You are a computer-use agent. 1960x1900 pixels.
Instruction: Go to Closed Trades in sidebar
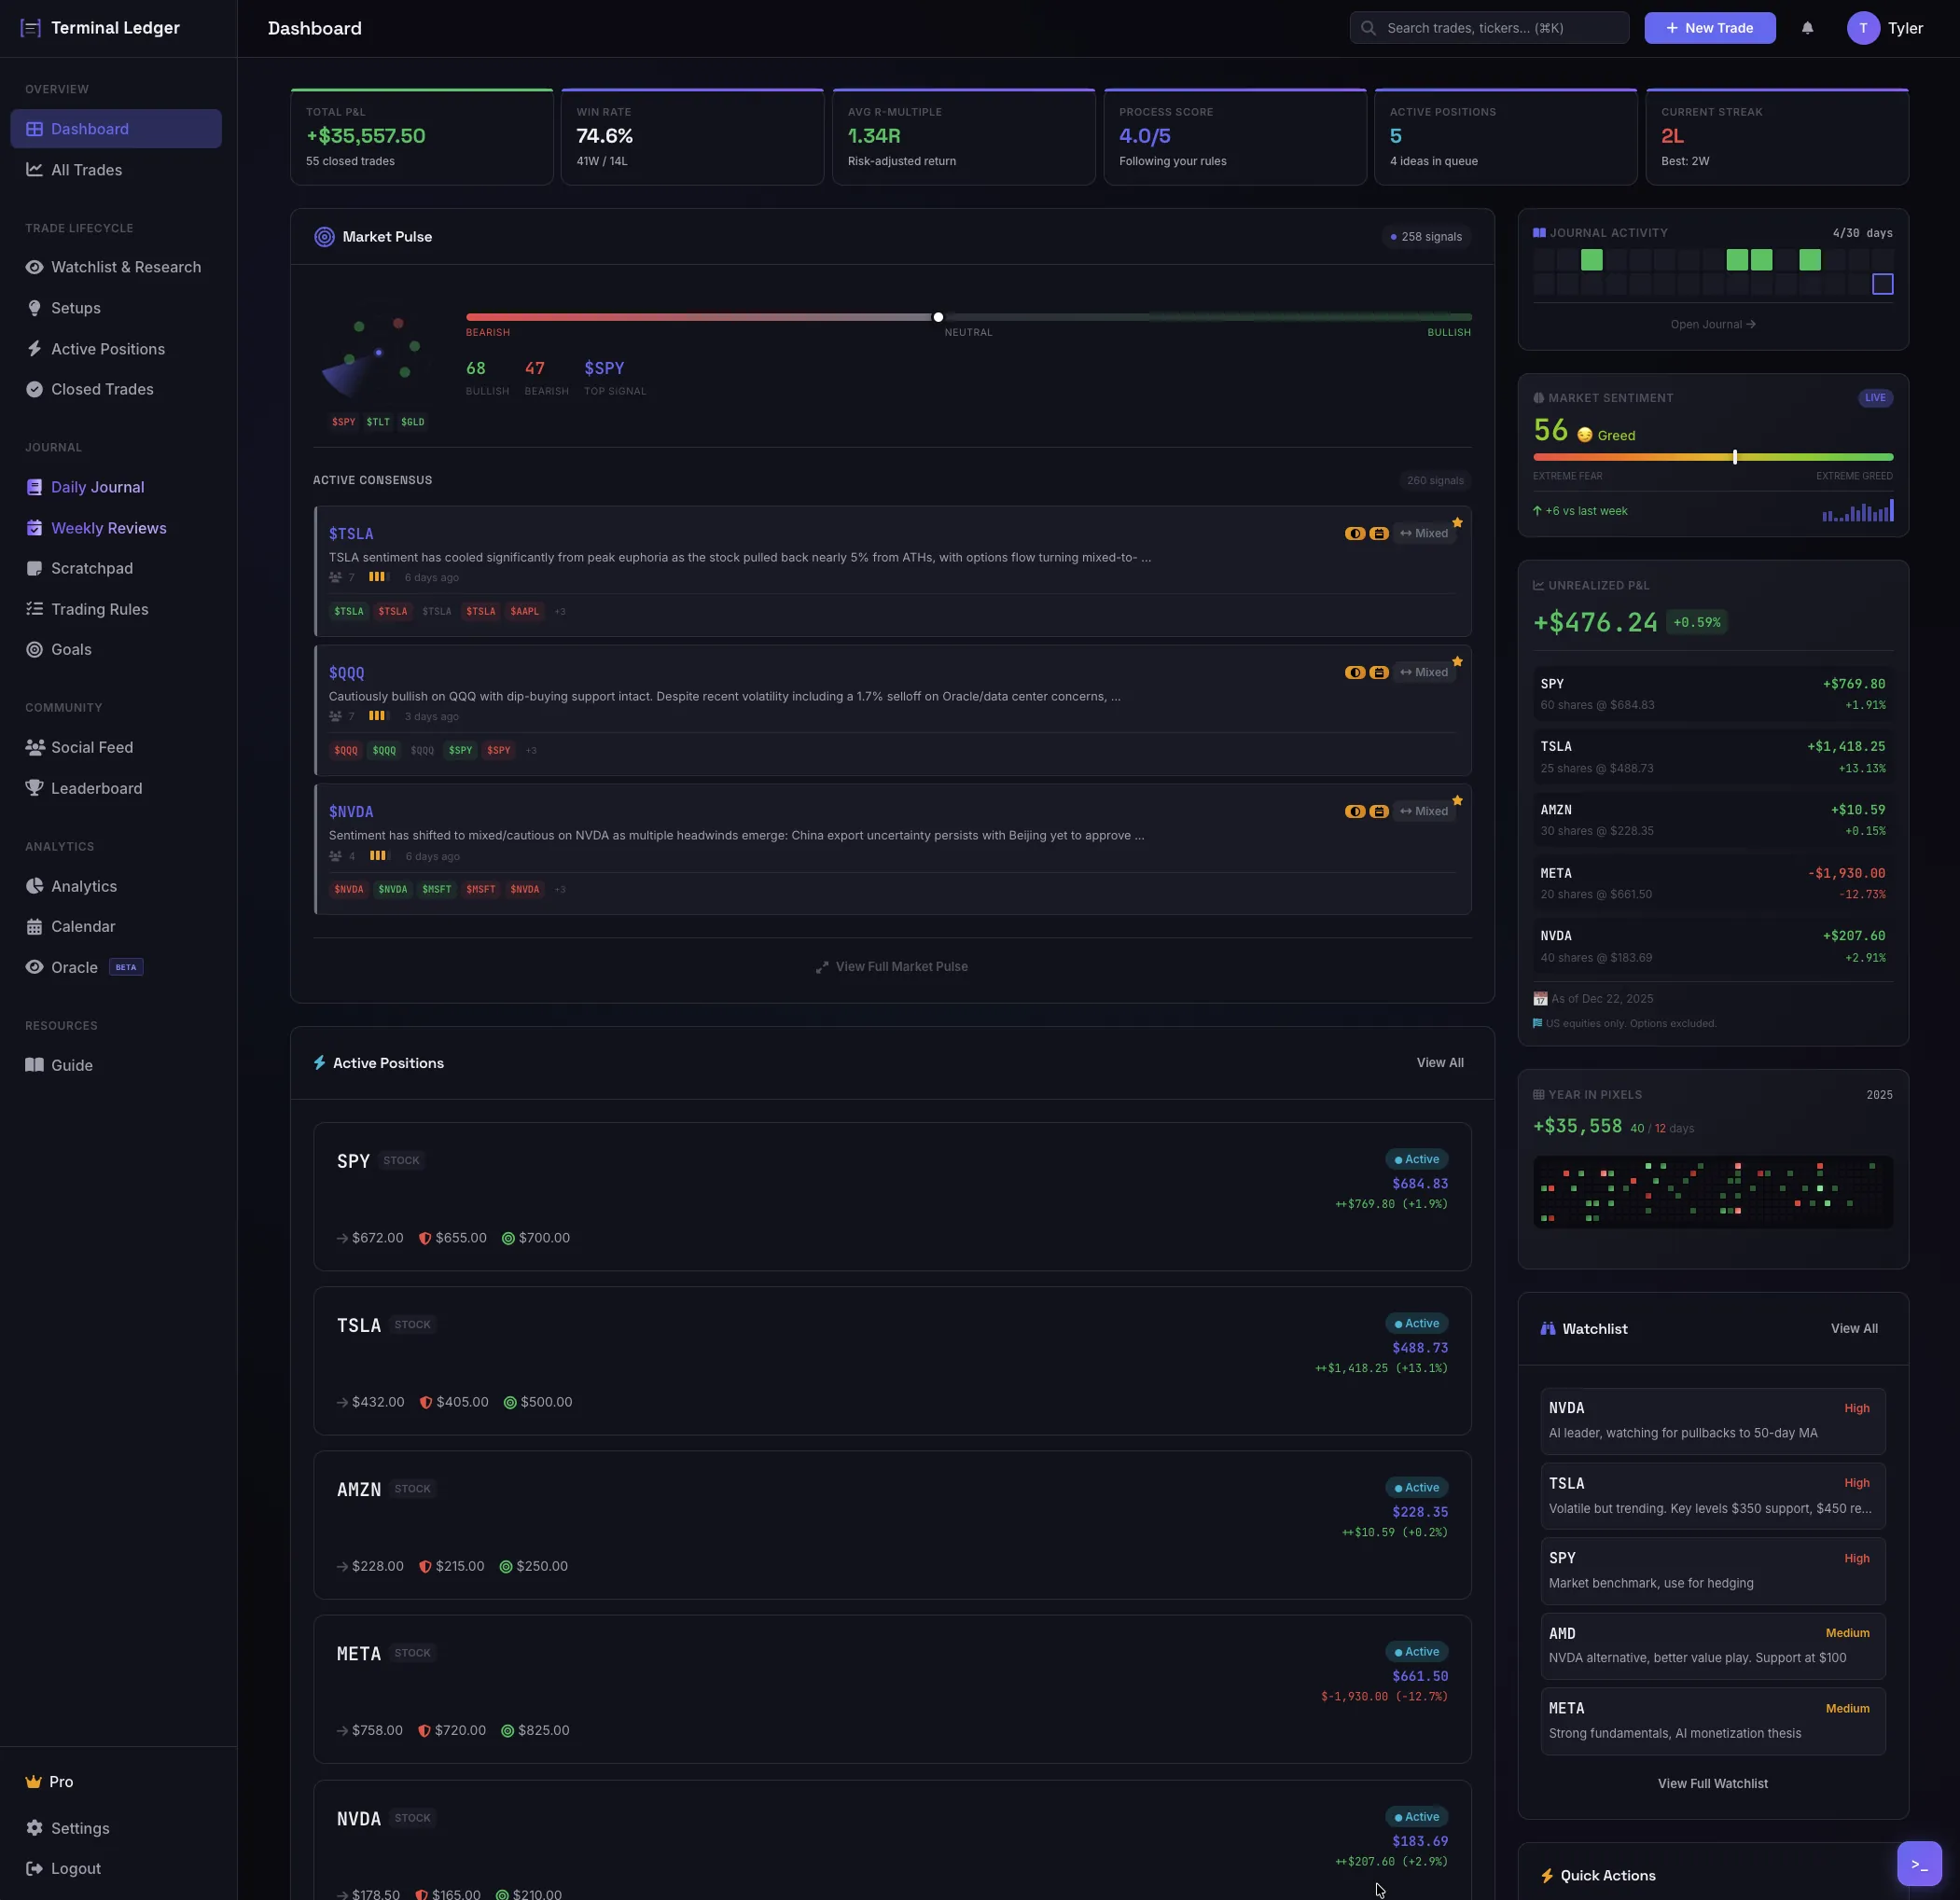pos(101,389)
